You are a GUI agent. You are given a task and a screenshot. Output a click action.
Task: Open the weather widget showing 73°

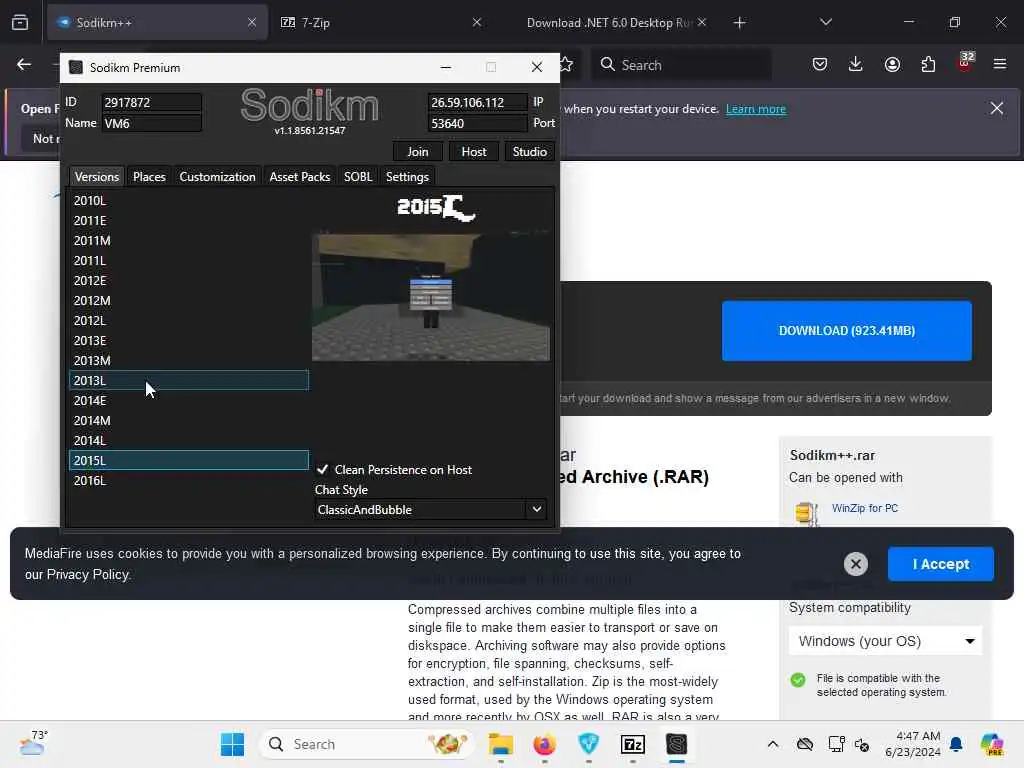click(33, 743)
